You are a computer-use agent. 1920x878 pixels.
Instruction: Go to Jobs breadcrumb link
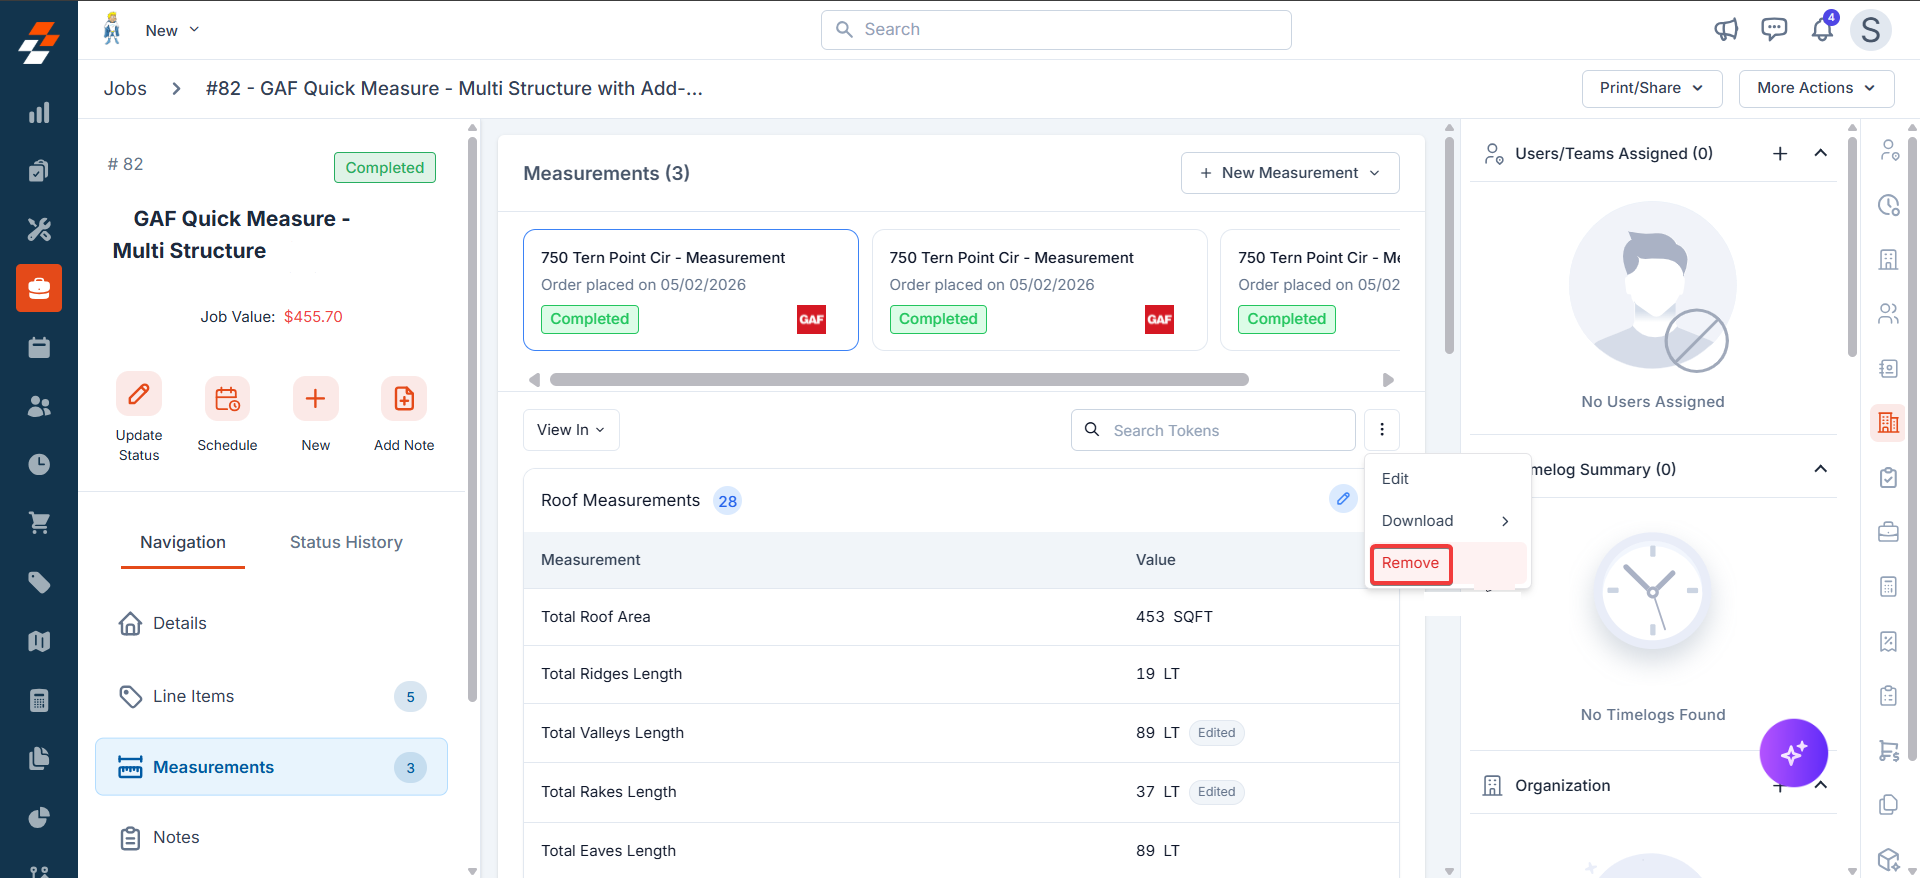[125, 88]
